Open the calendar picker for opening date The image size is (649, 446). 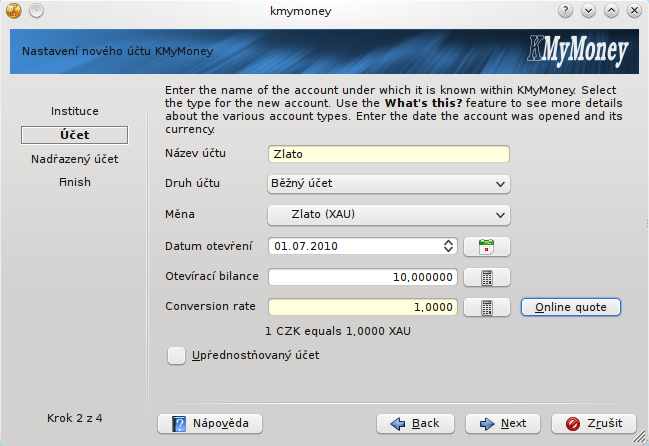[487, 247]
